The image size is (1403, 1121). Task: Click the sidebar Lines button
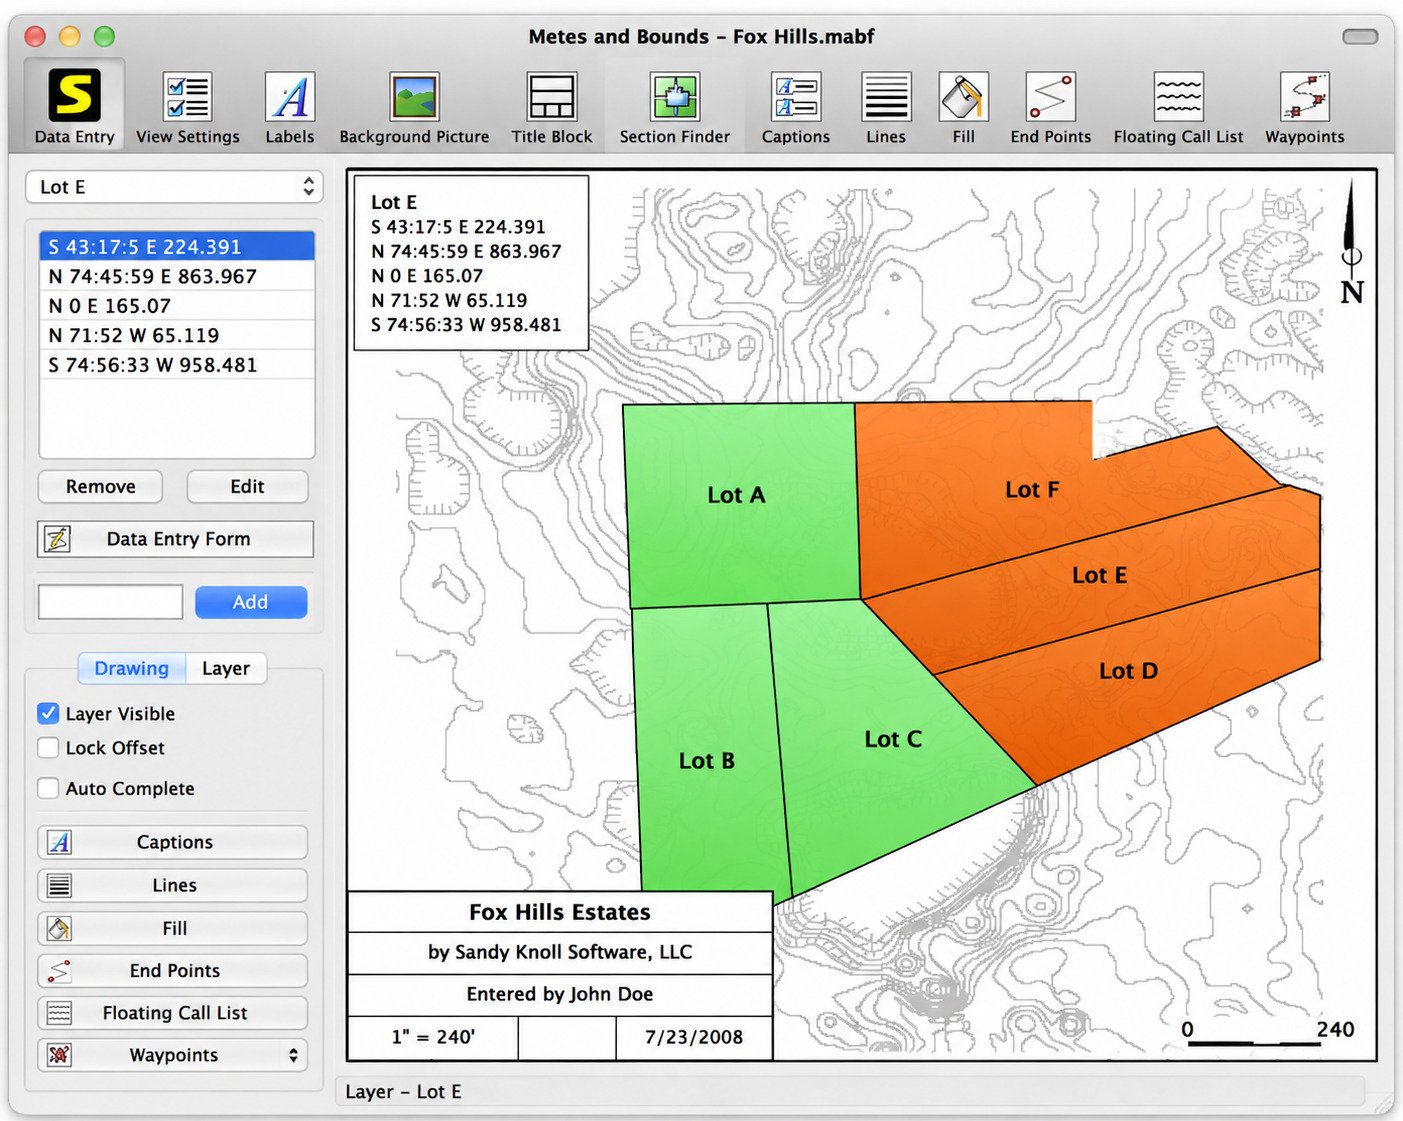(x=172, y=885)
